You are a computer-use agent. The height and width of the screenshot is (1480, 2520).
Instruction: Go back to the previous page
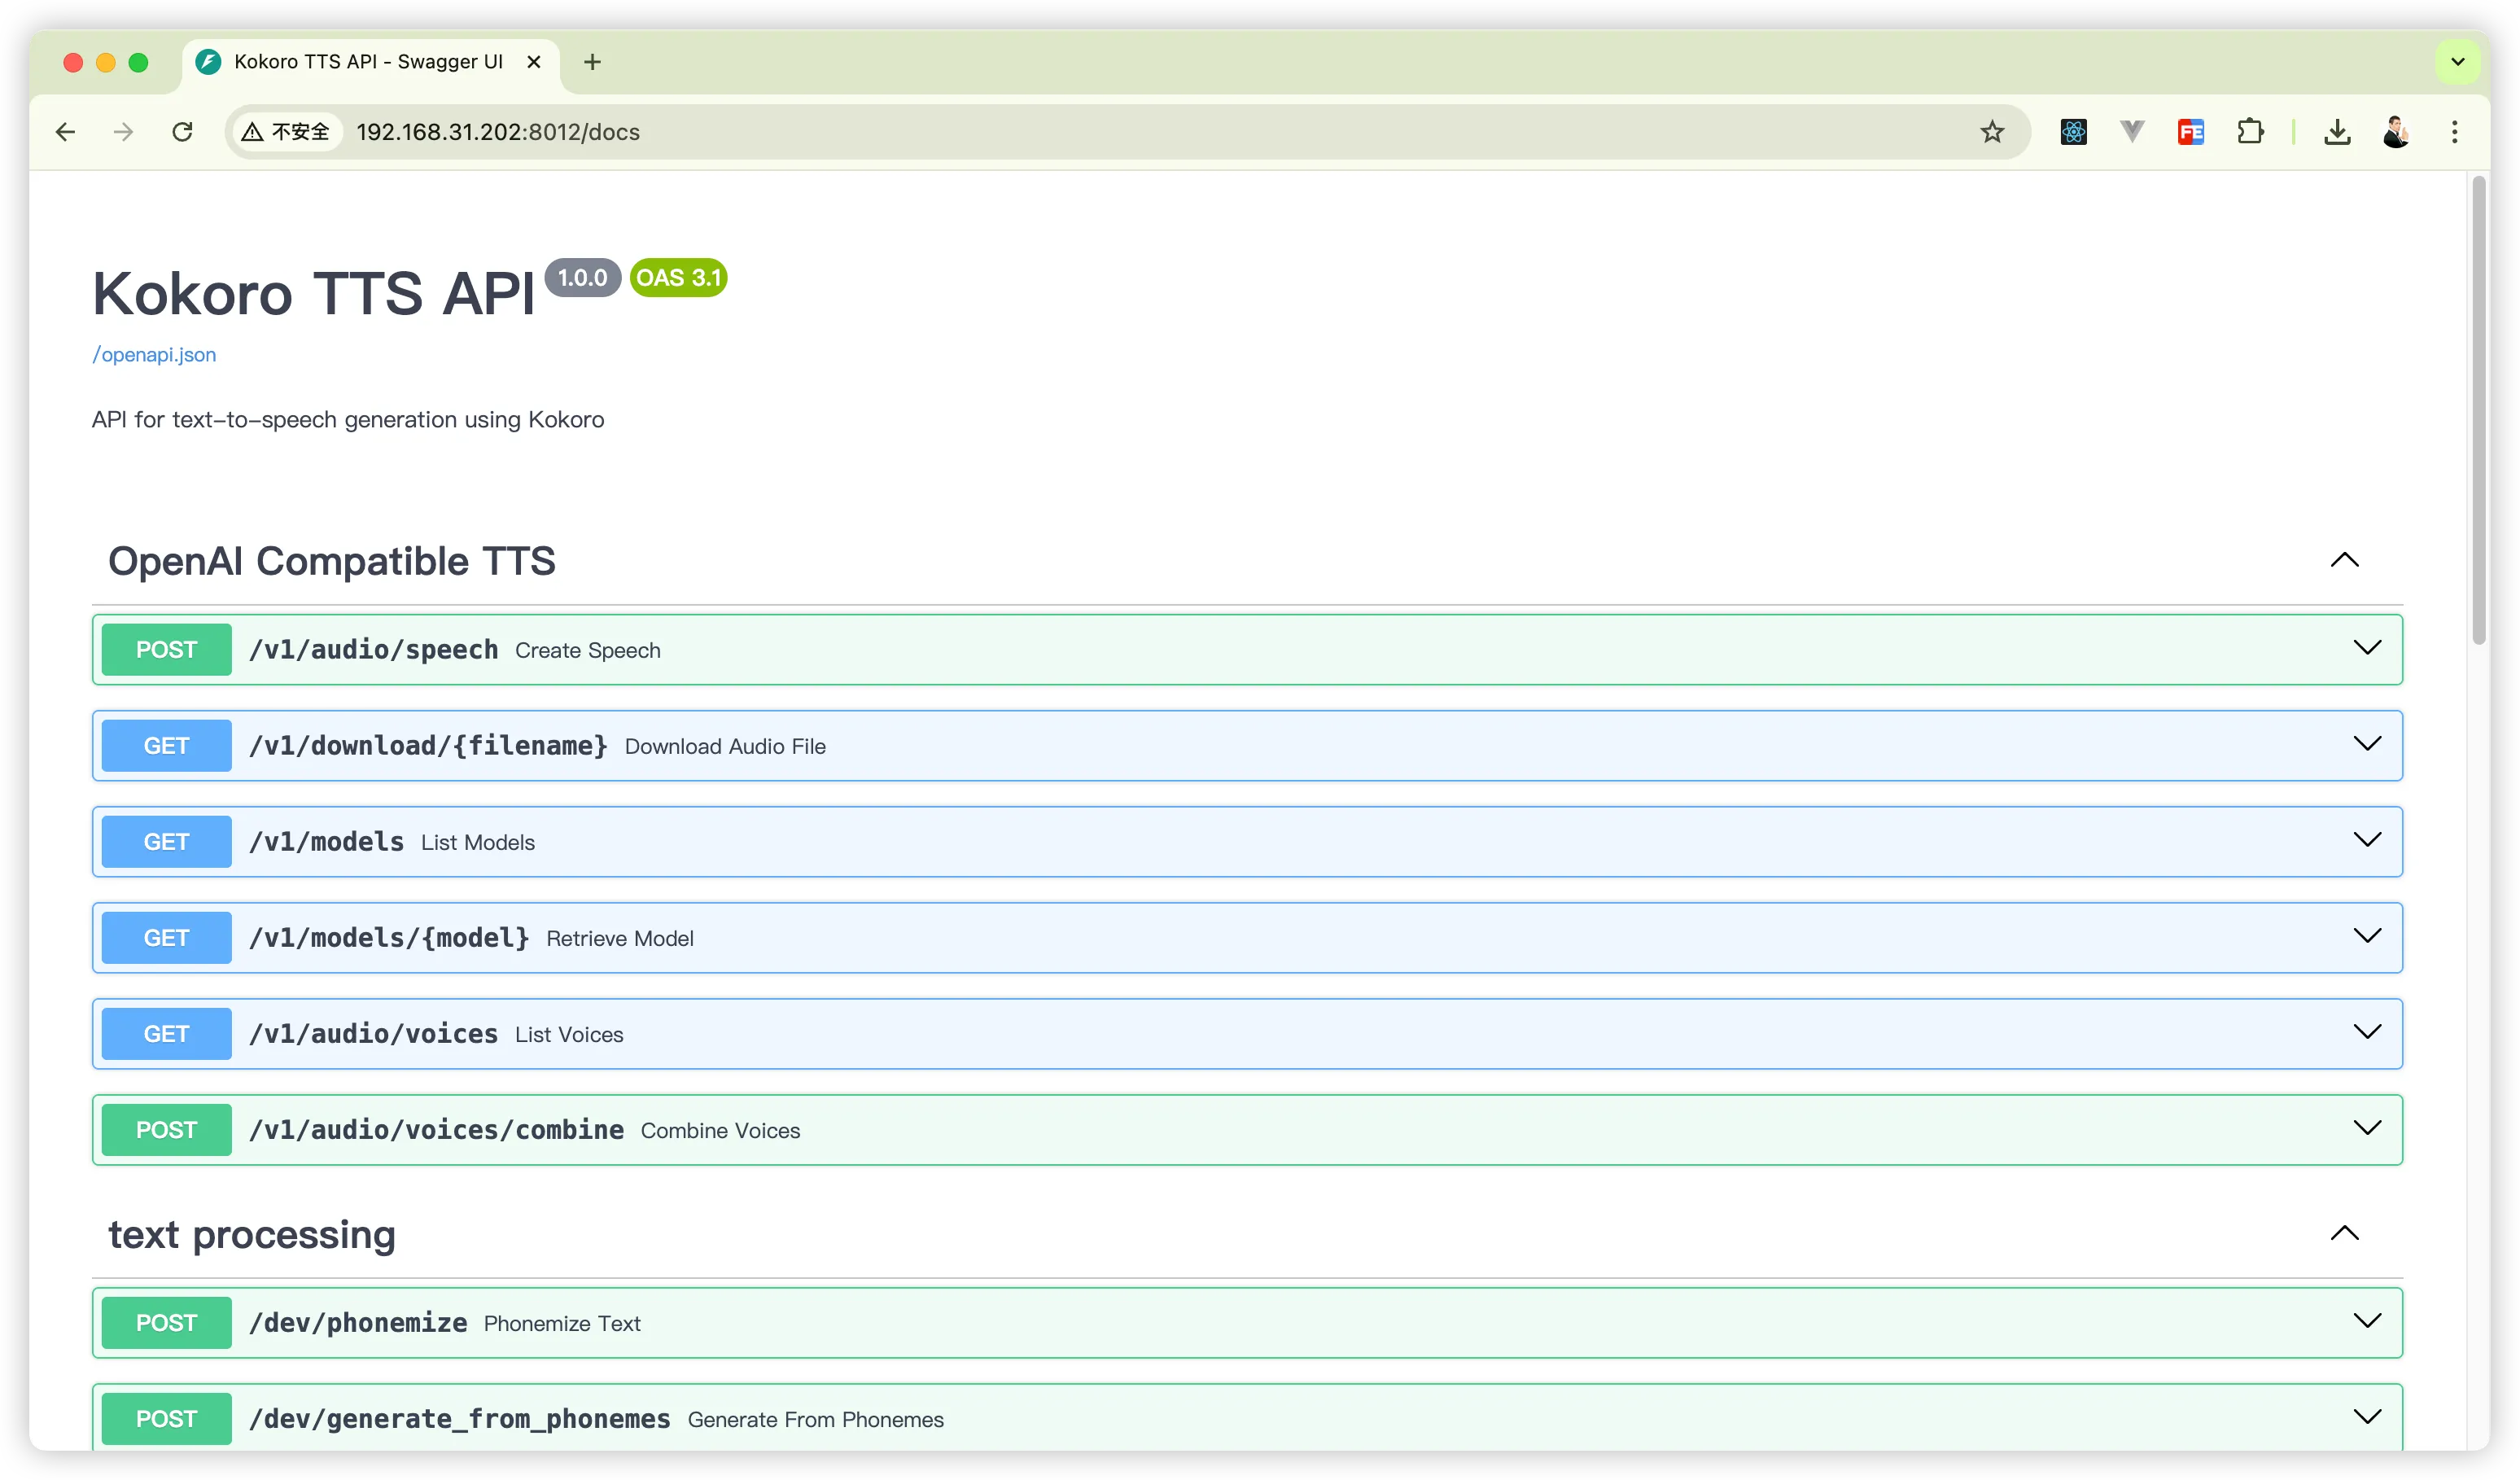point(66,132)
